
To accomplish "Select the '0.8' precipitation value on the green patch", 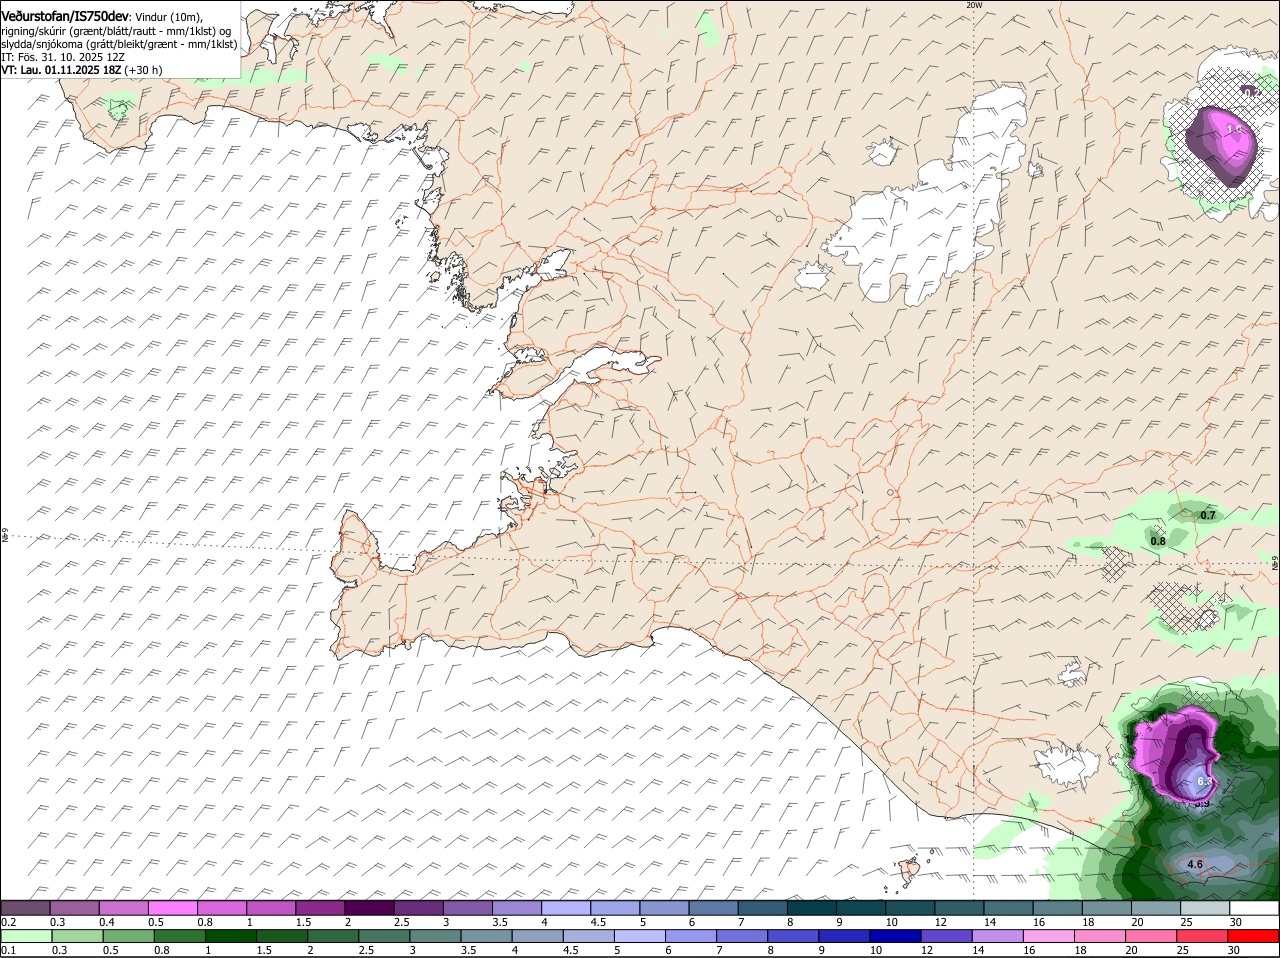I will pyautogui.click(x=1158, y=541).
